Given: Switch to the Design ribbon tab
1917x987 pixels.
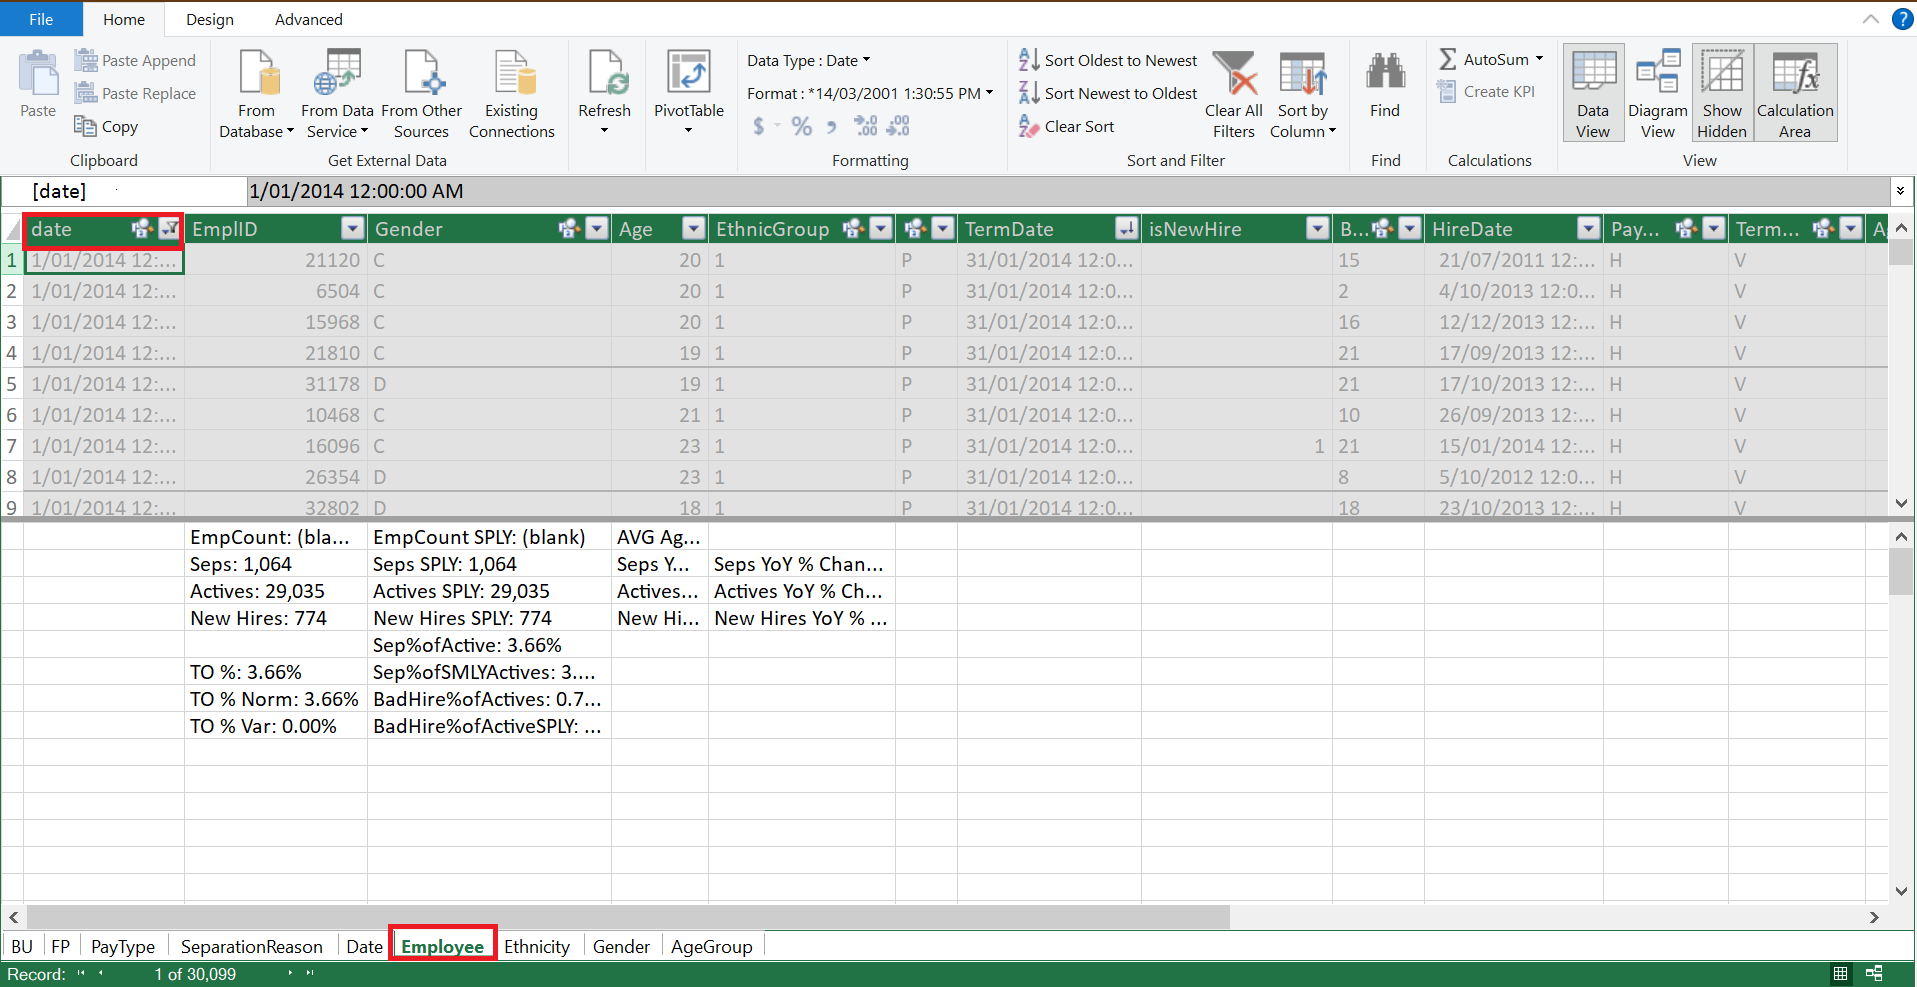Looking at the screenshot, I should 209,19.
